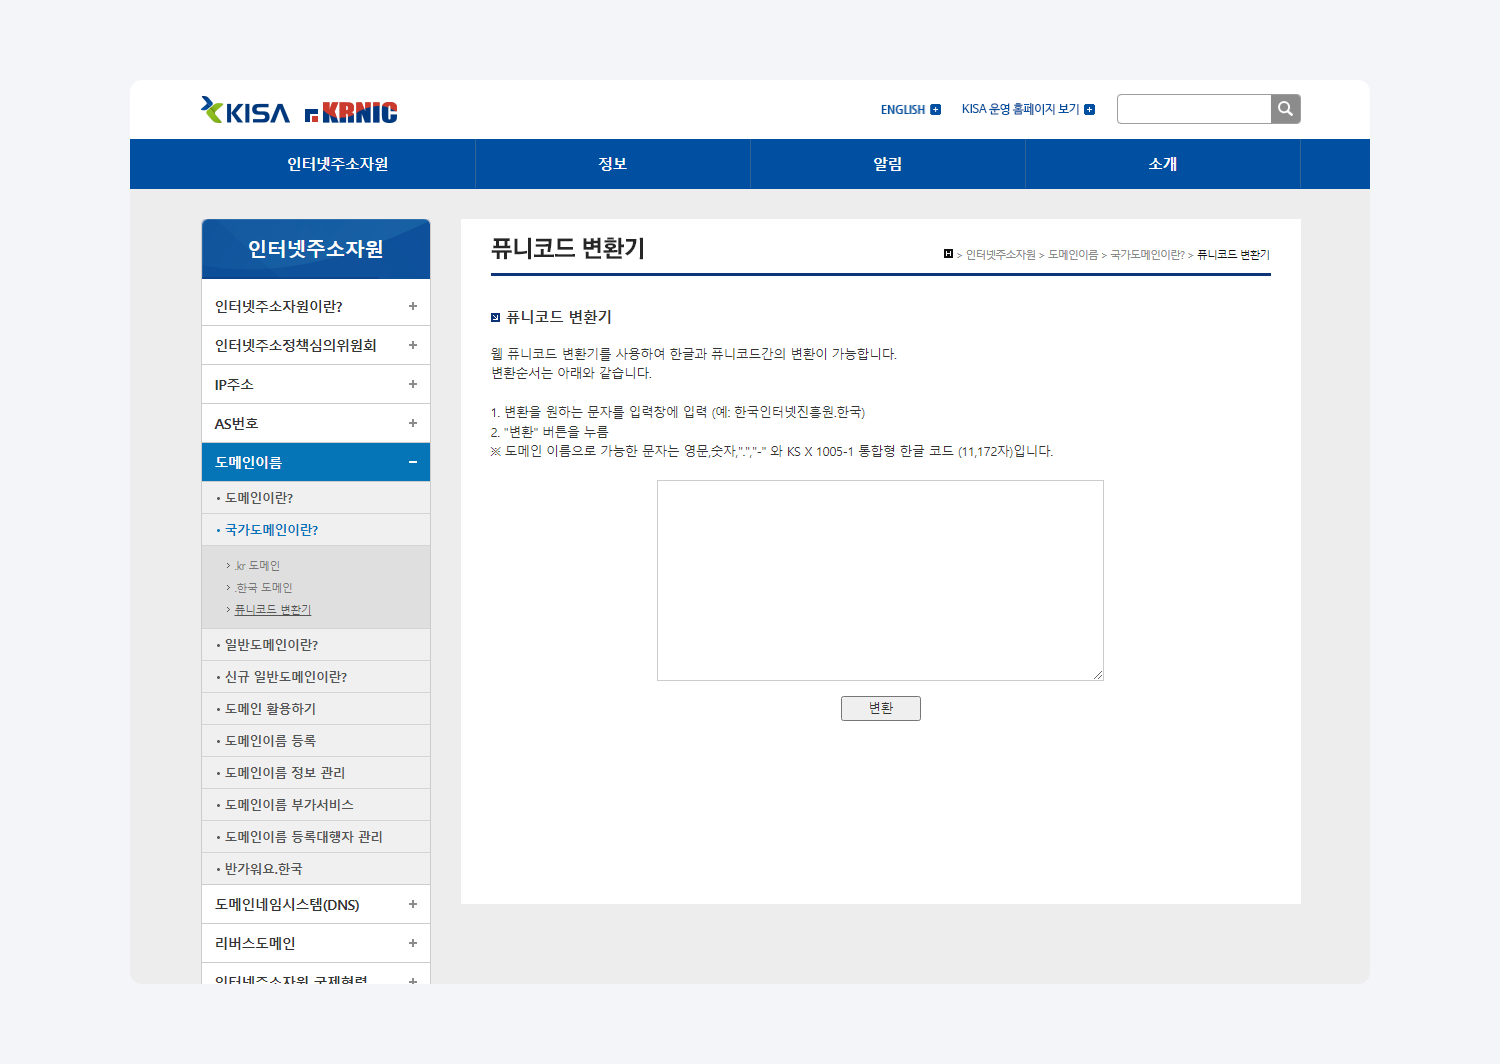Open the 소개 main menu
This screenshot has width=1500, height=1064.
coord(1162,164)
